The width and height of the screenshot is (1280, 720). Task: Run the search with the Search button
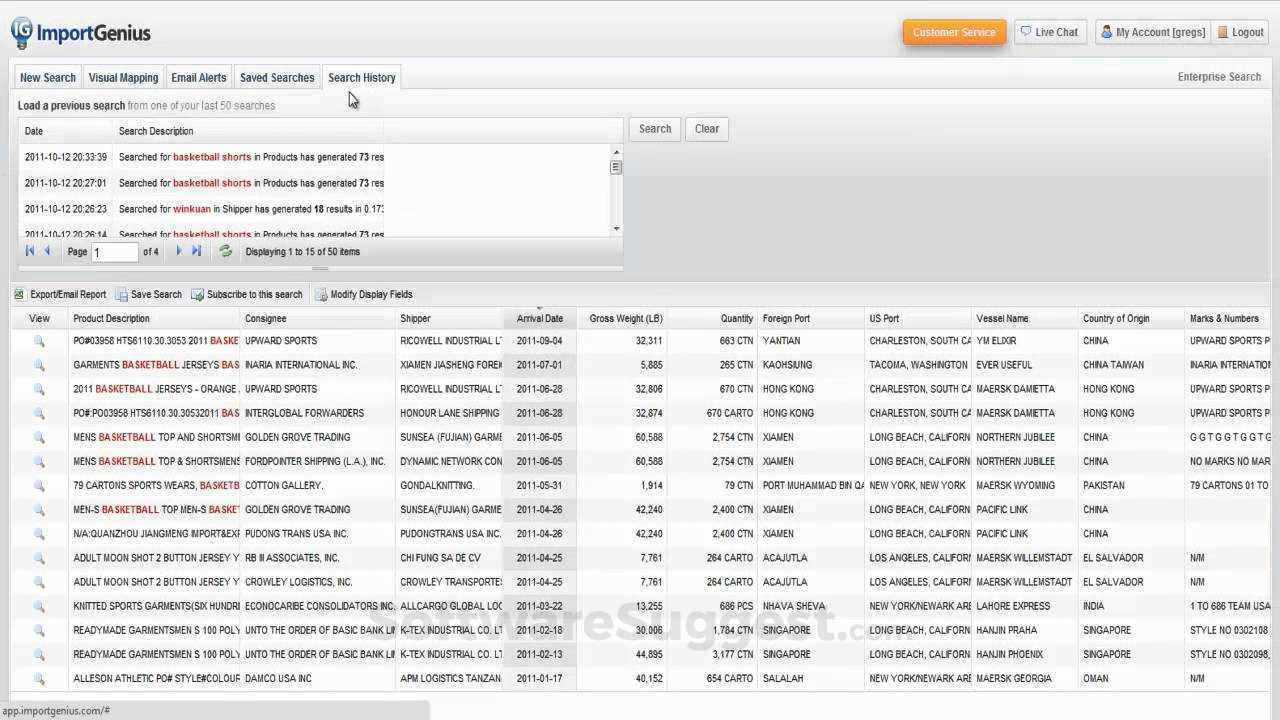coord(654,128)
